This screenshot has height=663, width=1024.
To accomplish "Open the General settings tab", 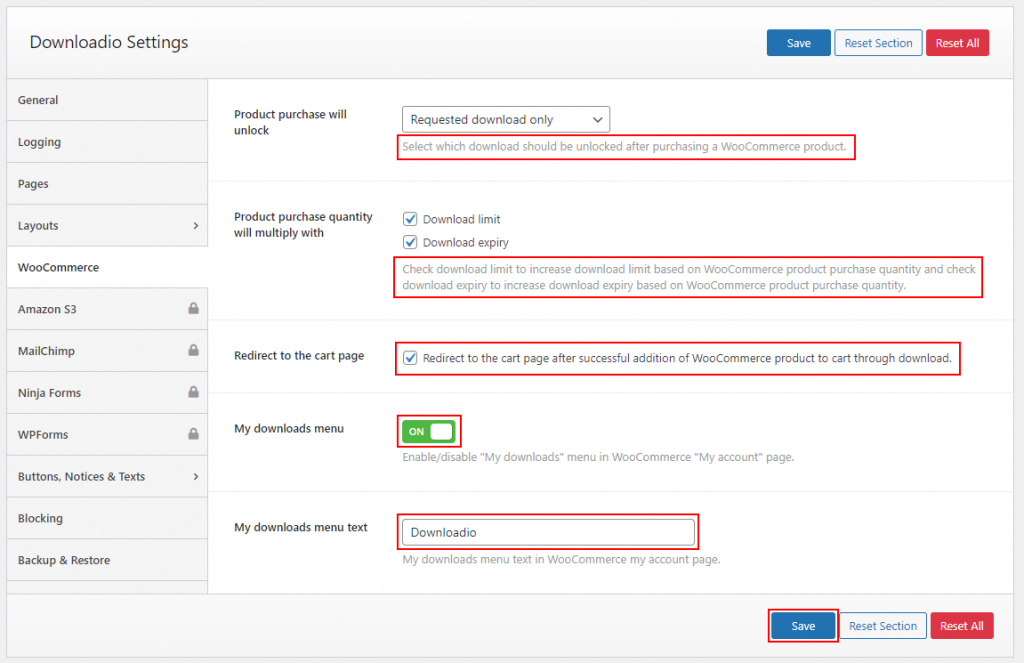I will click(107, 100).
